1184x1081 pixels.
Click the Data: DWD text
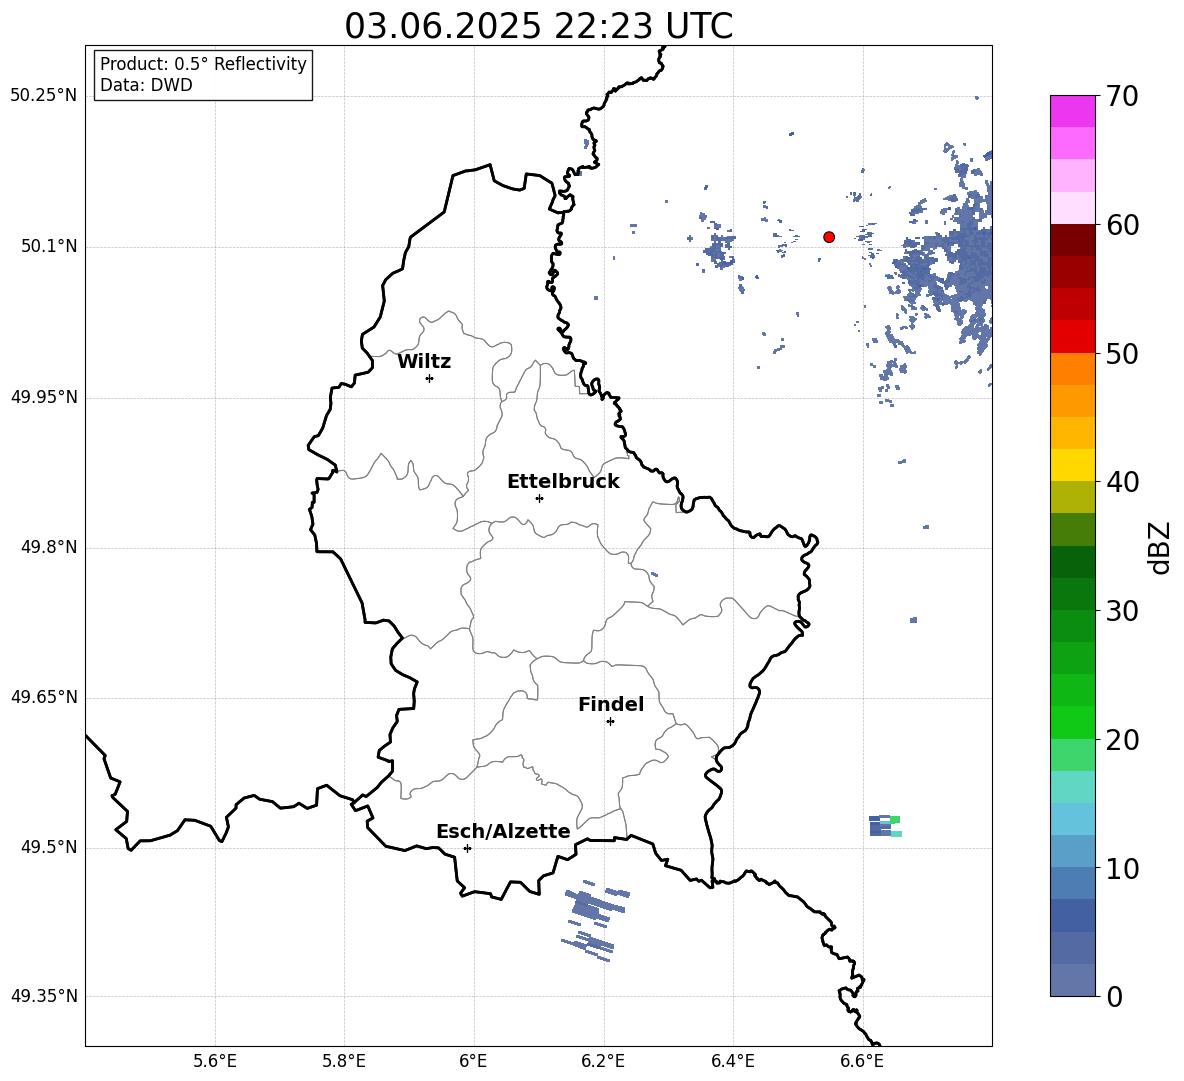coord(146,85)
